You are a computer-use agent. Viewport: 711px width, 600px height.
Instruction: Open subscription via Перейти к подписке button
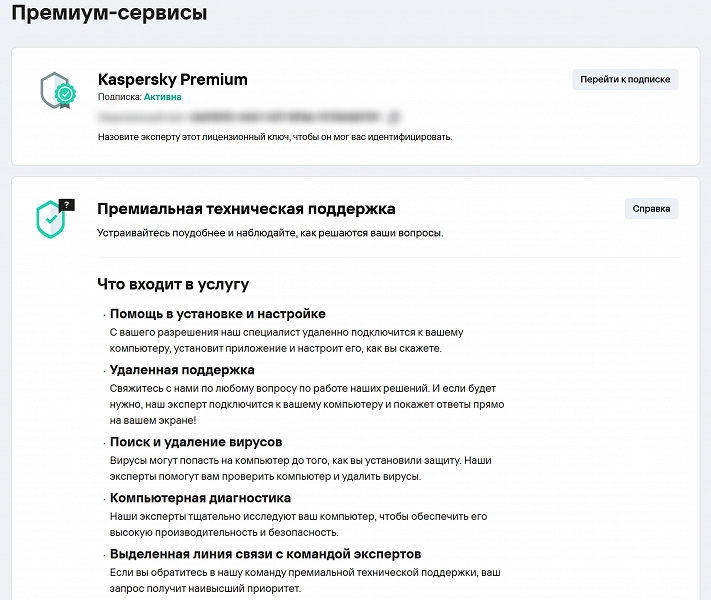[x=625, y=79]
